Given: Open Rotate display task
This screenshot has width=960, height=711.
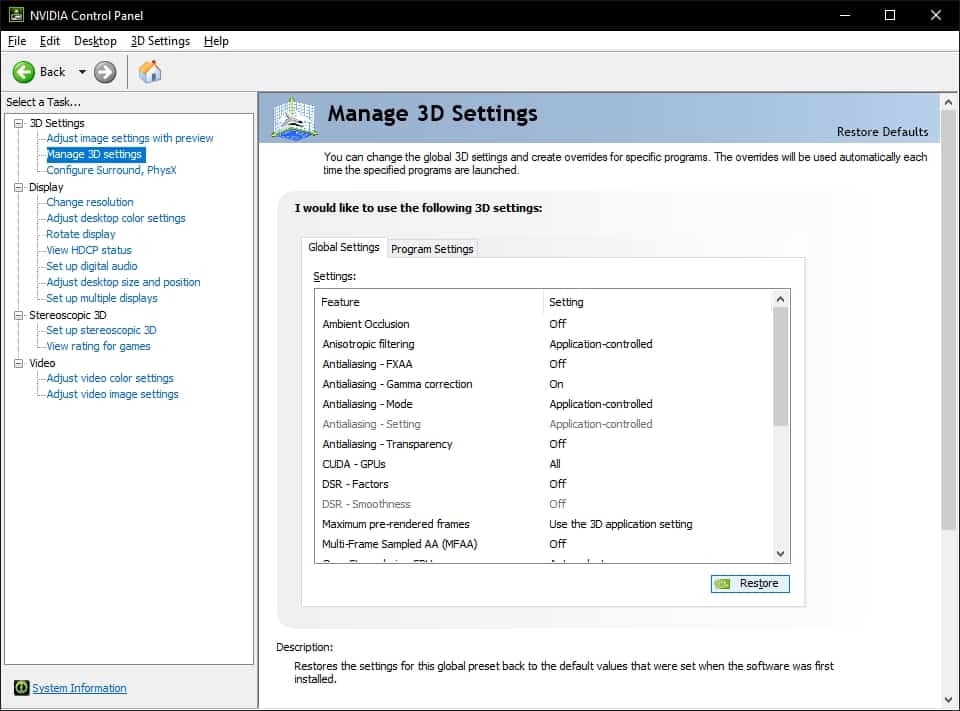Looking at the screenshot, I should (x=81, y=234).
